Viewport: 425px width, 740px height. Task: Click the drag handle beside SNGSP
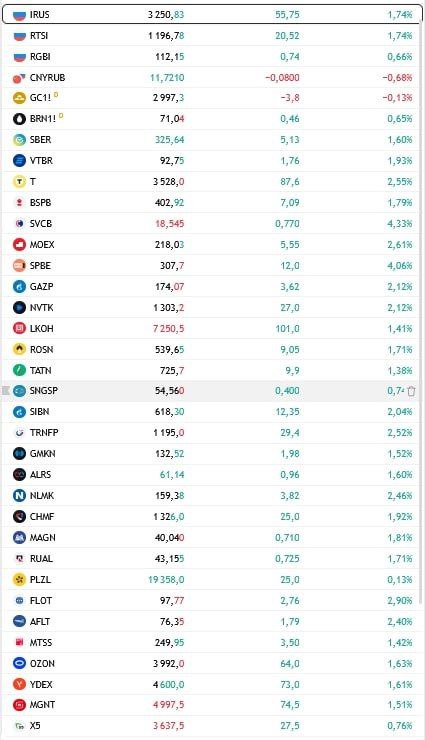[6, 391]
